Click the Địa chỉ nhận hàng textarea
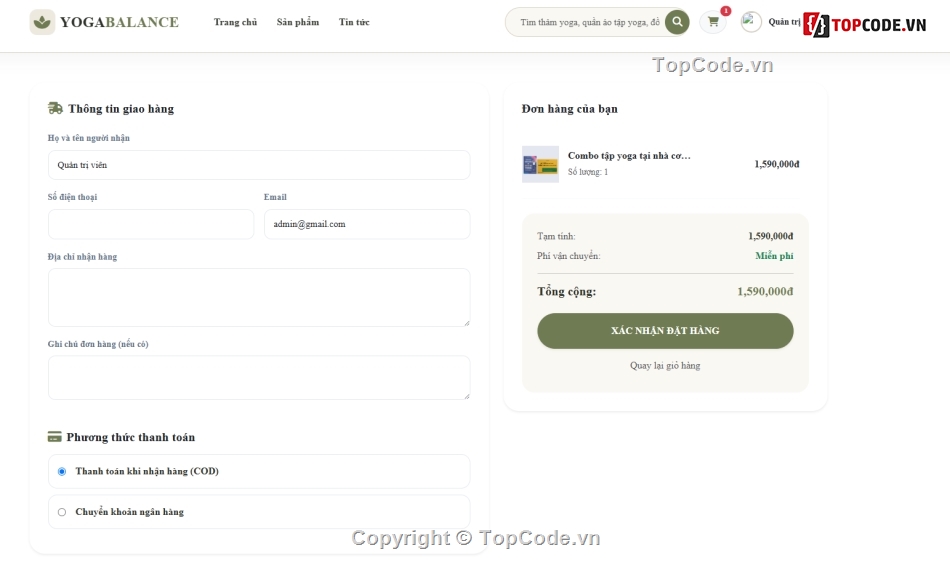The image size is (950, 566). coord(259,298)
